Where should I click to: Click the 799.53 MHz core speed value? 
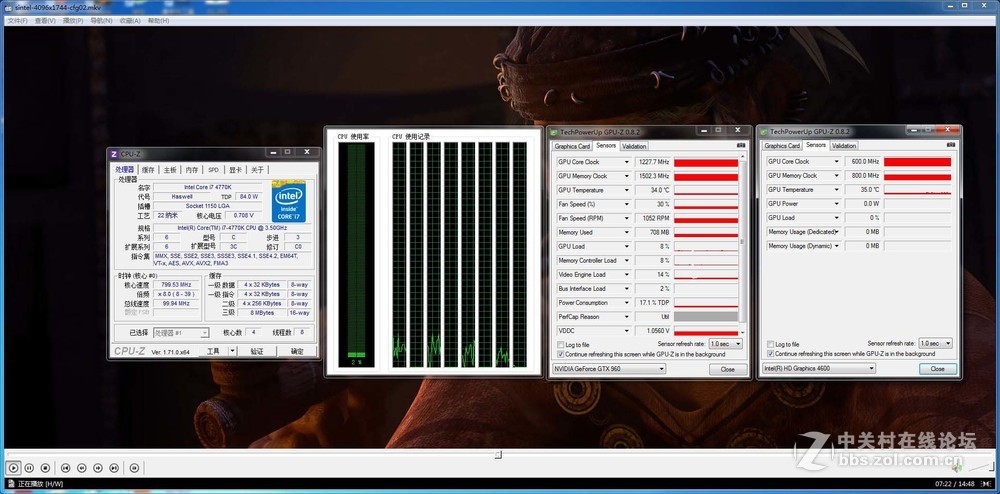tap(177, 285)
